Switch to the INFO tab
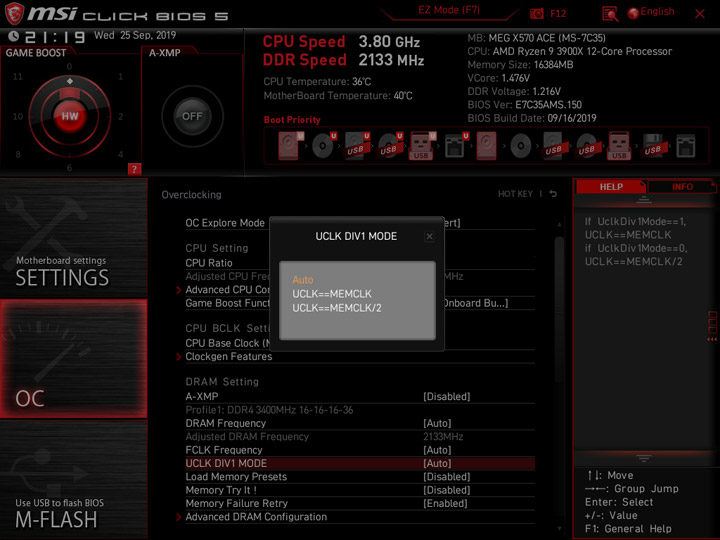The width and height of the screenshot is (720, 540). point(682,187)
